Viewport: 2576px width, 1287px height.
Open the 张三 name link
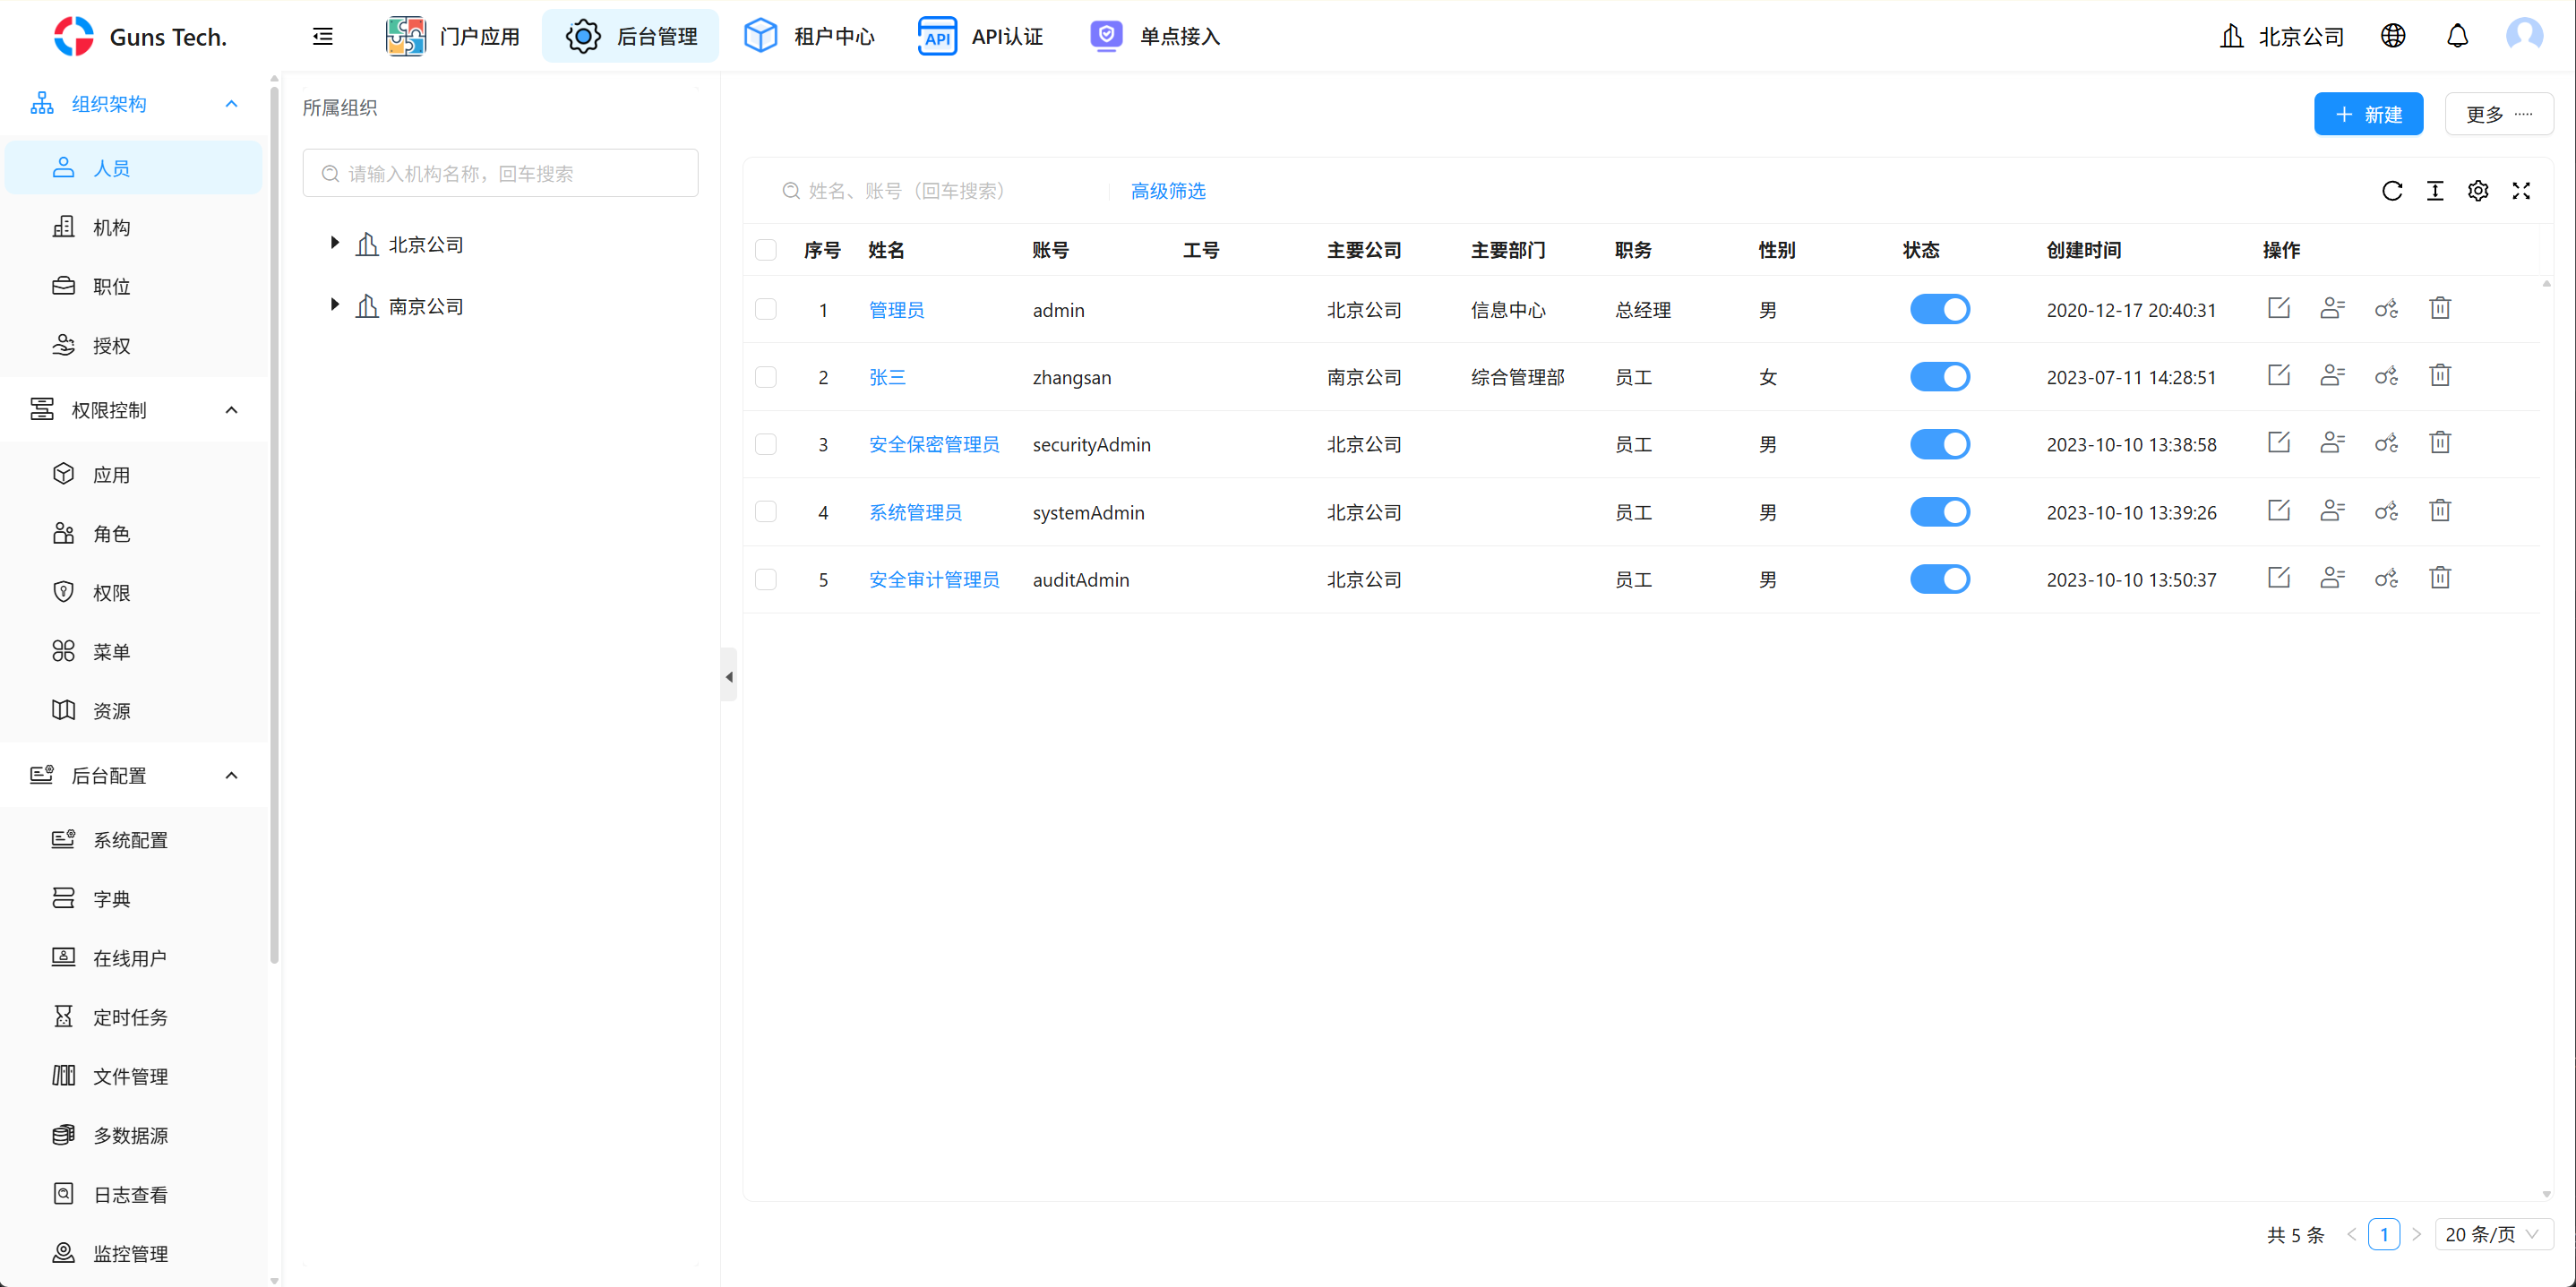887,377
